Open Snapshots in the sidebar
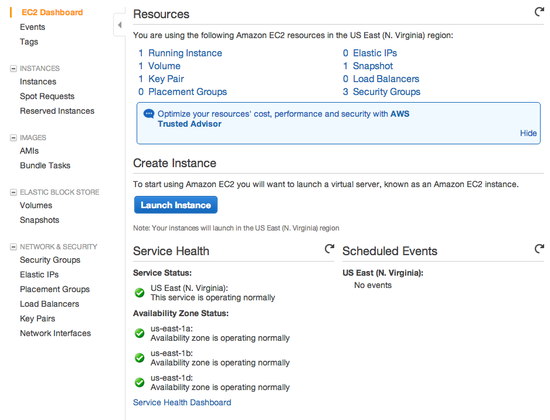This screenshot has height=420, width=550. 39,220
